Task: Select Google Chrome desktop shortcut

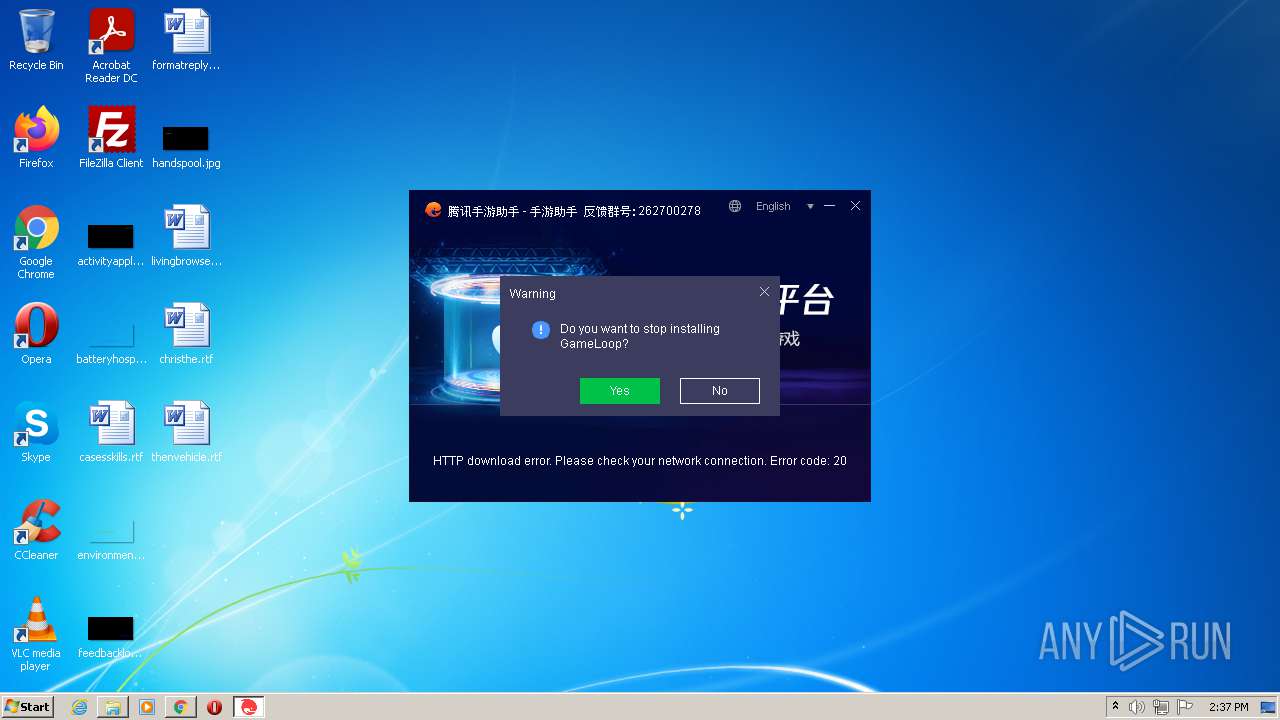Action: 36,242
